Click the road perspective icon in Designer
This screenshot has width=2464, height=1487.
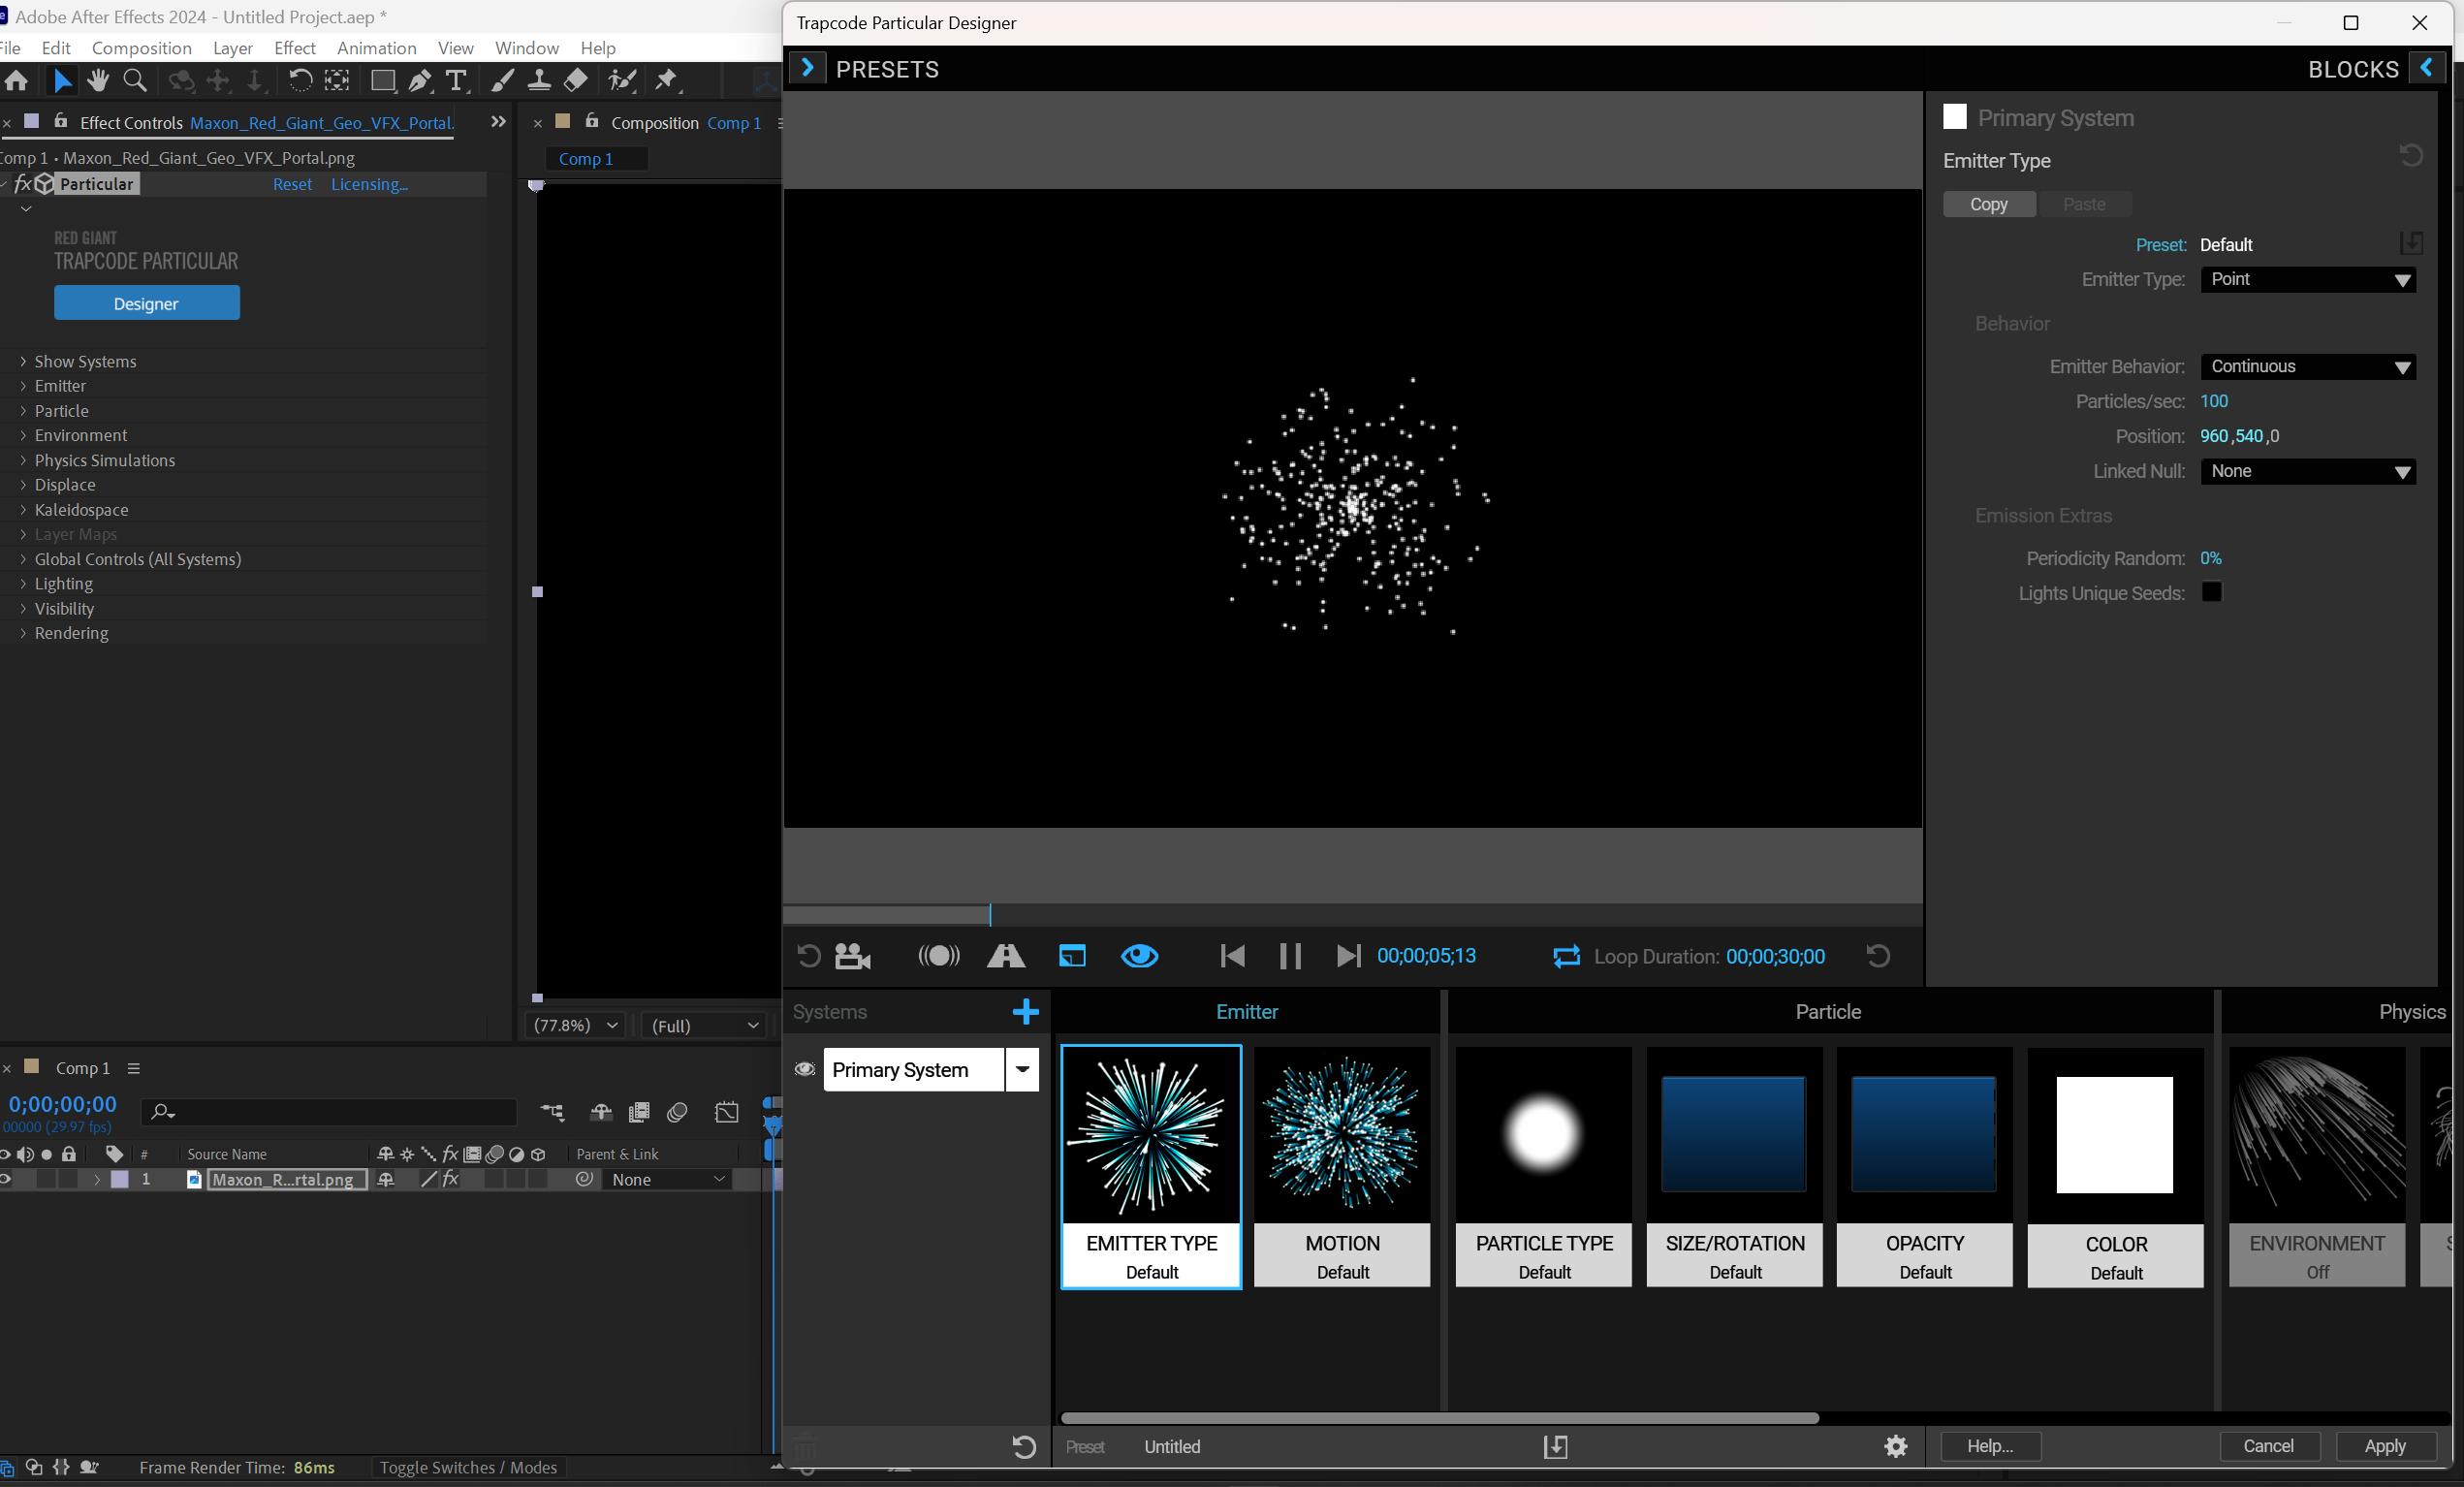pos(1005,956)
